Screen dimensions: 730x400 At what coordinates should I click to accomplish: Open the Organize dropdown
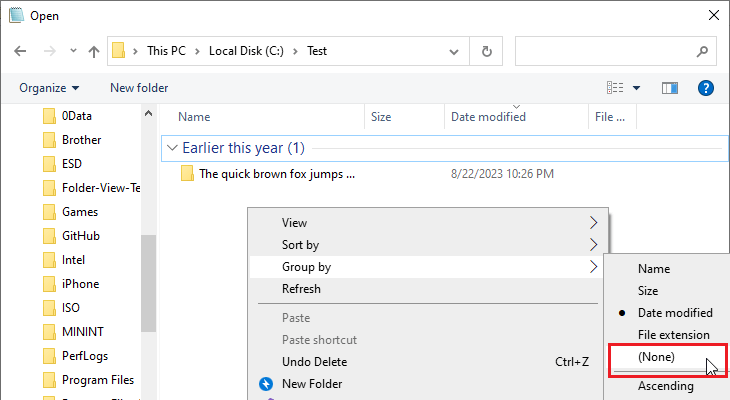click(x=49, y=88)
